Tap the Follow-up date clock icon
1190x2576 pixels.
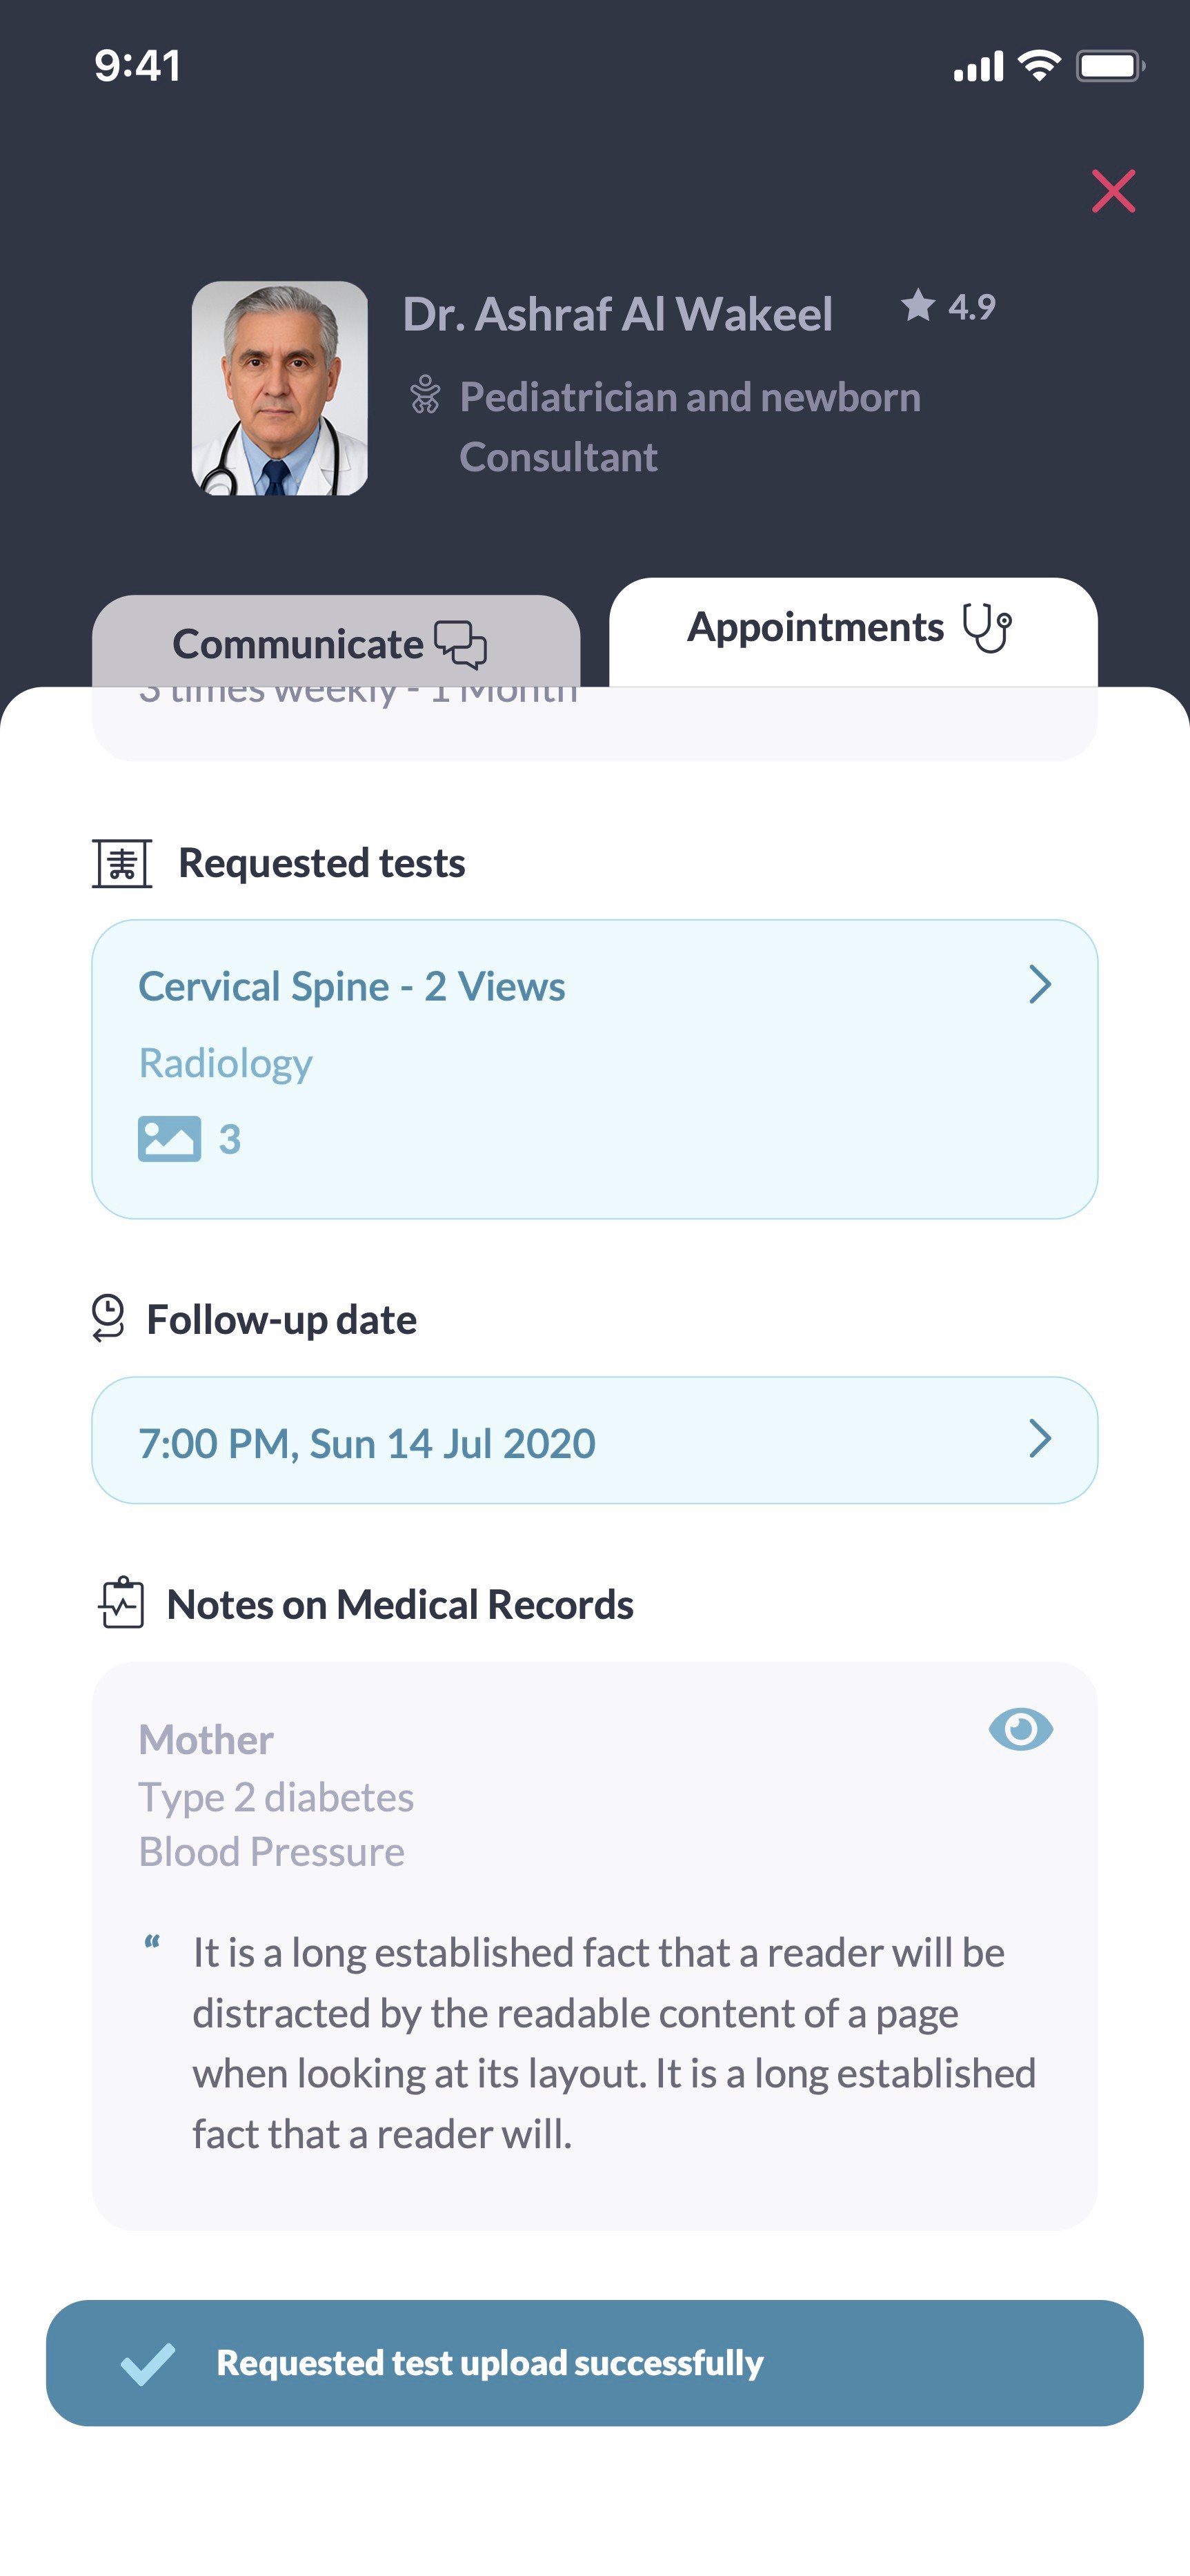108,1317
